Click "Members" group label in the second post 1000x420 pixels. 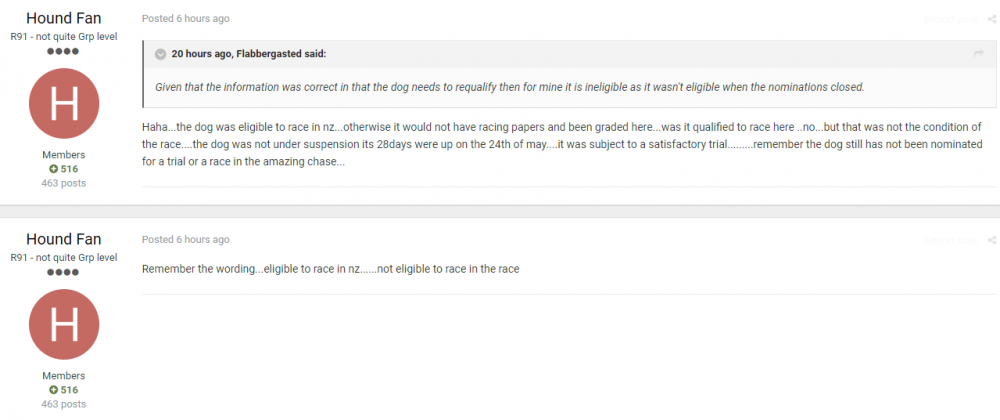coord(64,375)
